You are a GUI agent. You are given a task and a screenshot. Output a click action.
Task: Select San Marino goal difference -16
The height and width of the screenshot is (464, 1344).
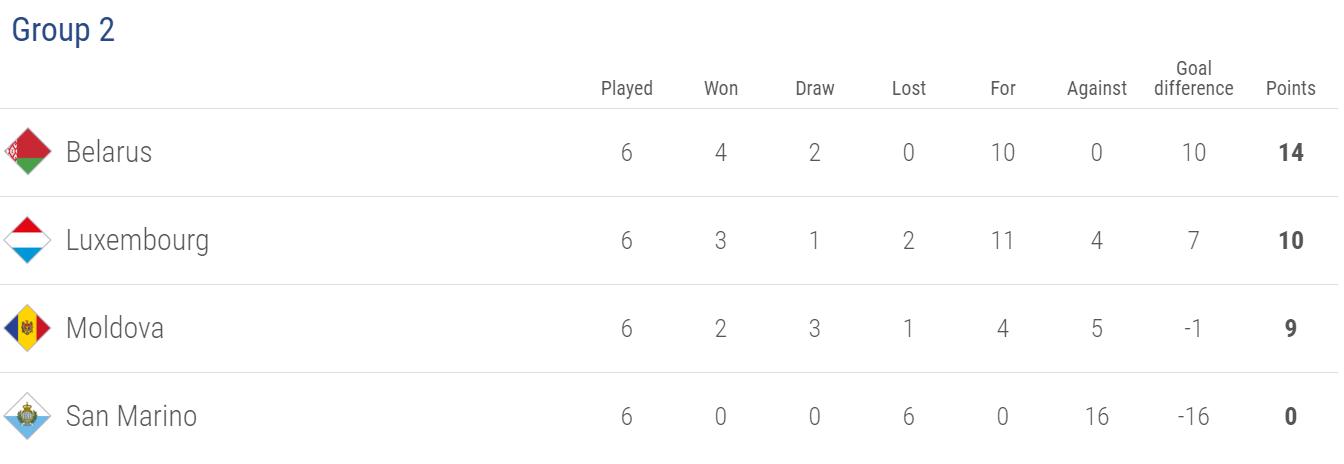point(1193,417)
